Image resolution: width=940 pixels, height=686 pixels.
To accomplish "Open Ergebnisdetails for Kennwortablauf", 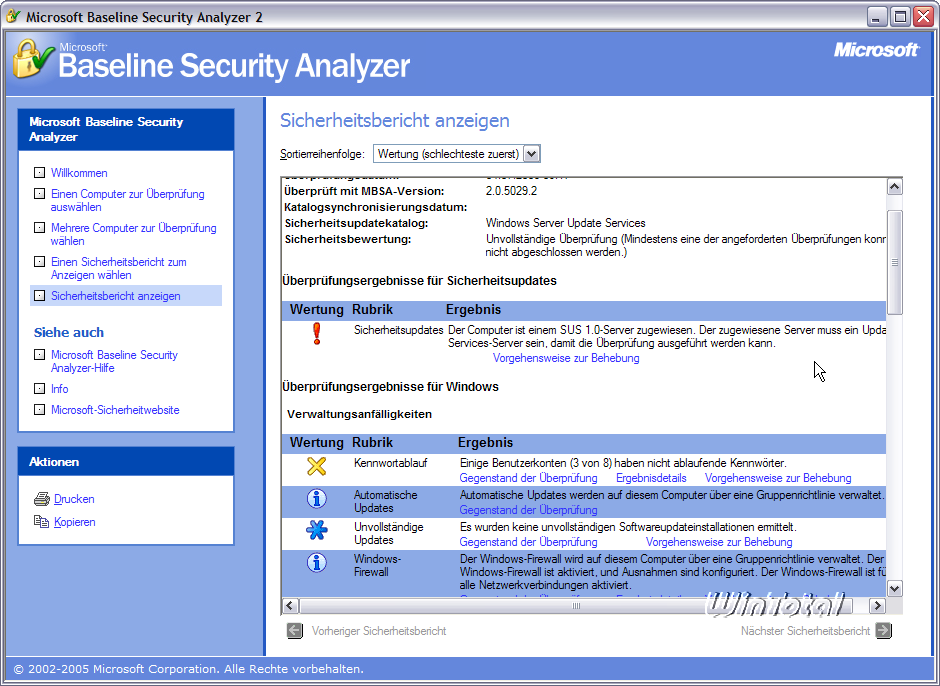I will tap(651, 478).
